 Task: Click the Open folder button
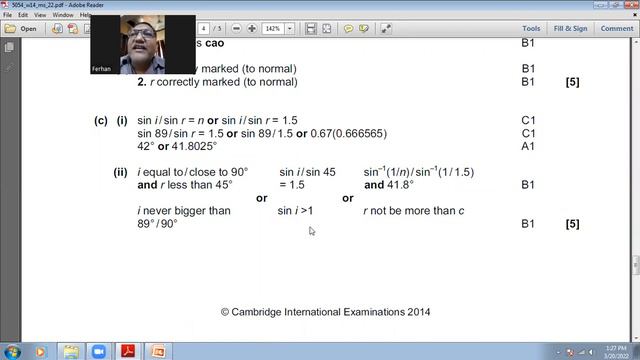pyautogui.click(x=20, y=29)
